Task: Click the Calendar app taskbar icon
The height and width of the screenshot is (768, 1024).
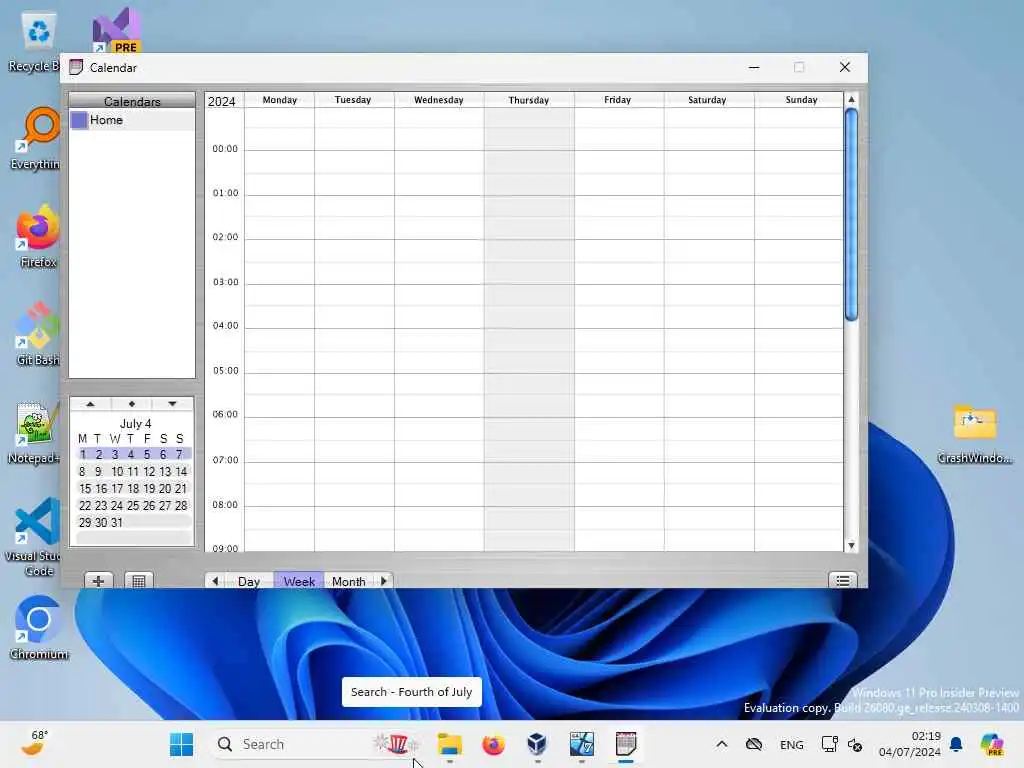Action: point(626,744)
